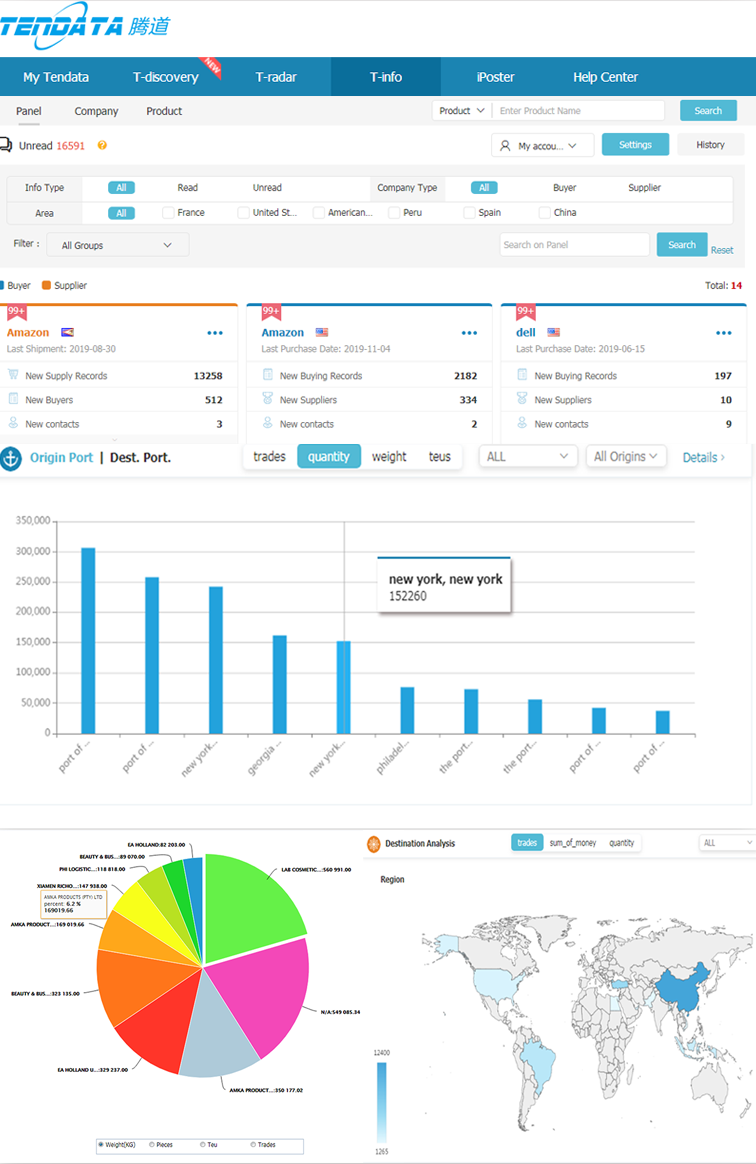
Task: Click the Destination Analysis globe icon
Action: click(374, 843)
